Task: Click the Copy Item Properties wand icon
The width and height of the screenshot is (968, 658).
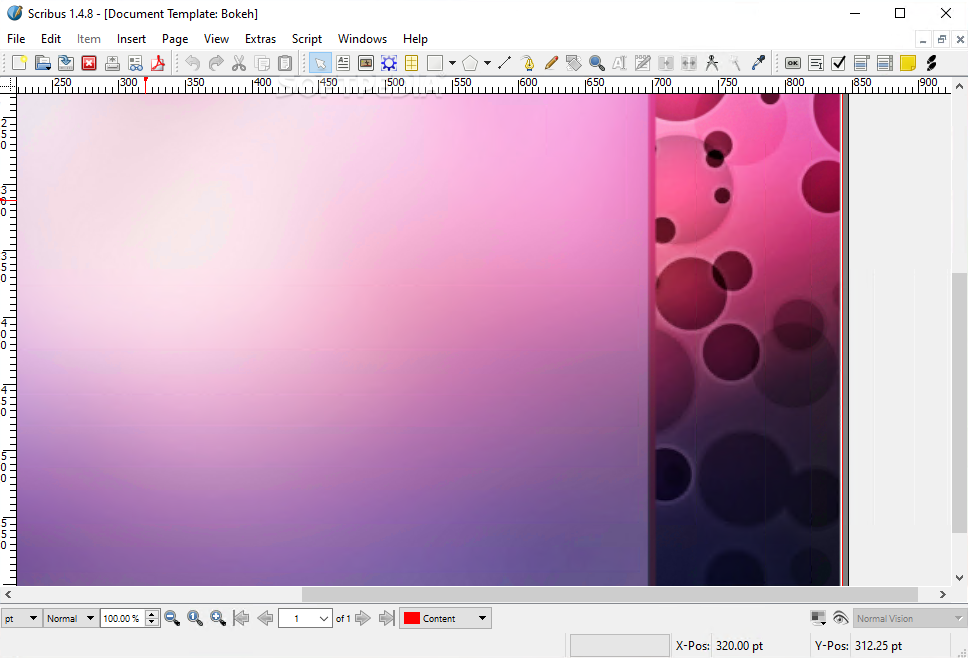Action: click(735, 63)
